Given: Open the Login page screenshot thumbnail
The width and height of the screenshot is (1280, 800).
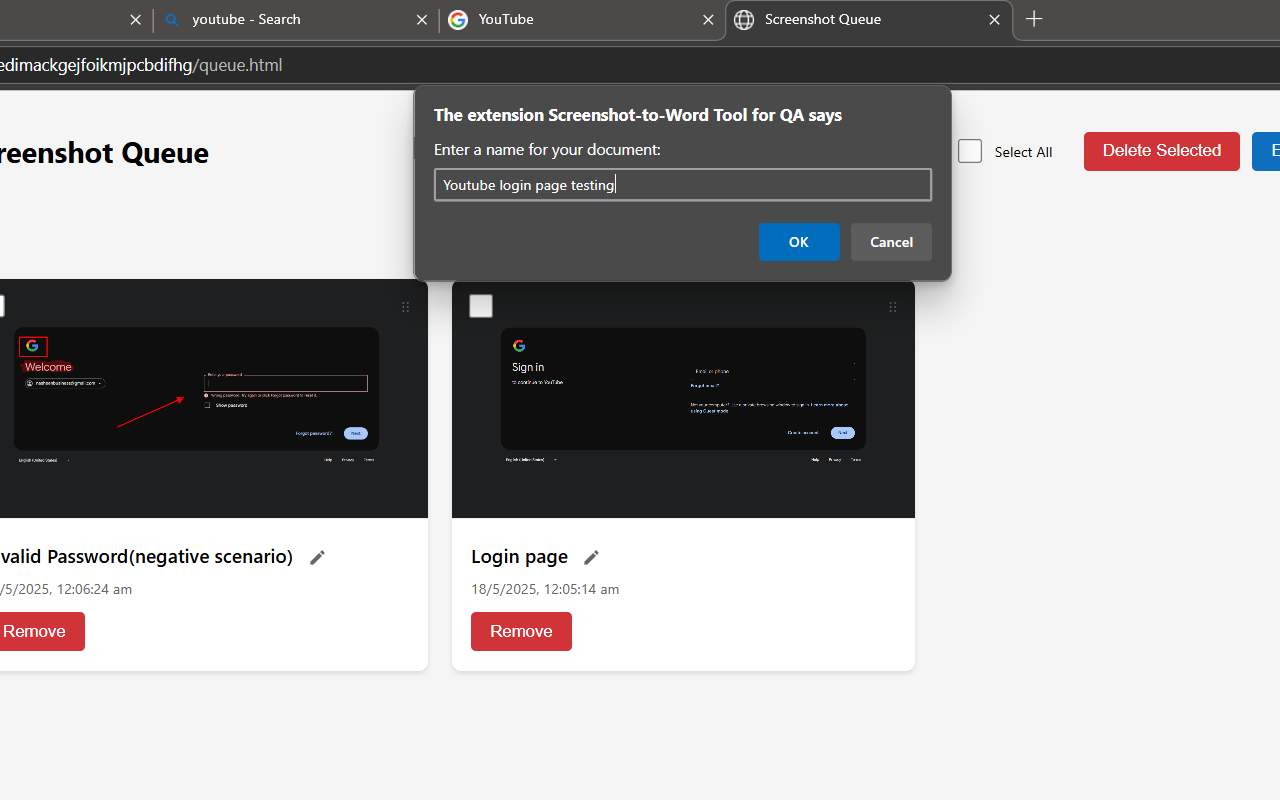Looking at the screenshot, I should (683, 398).
